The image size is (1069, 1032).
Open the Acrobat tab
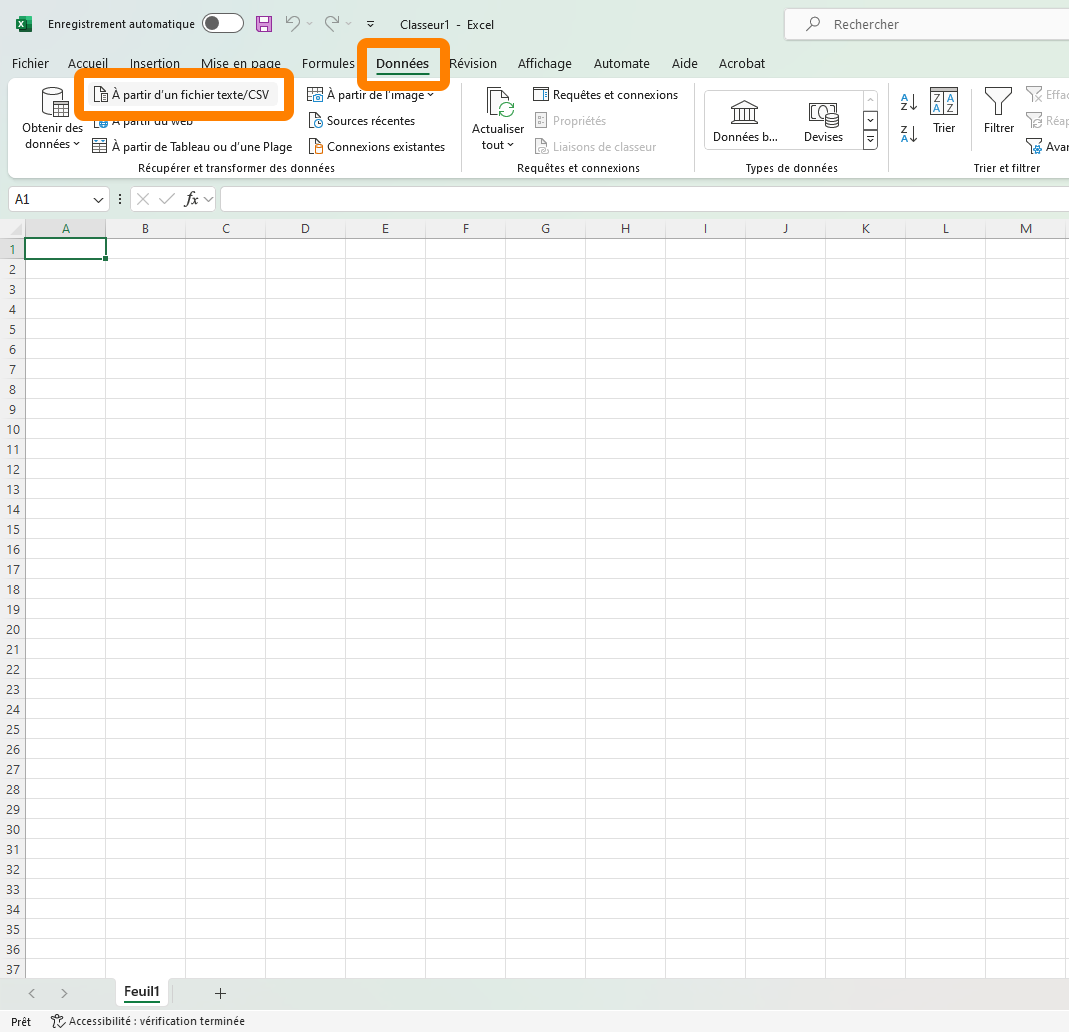click(x=742, y=63)
